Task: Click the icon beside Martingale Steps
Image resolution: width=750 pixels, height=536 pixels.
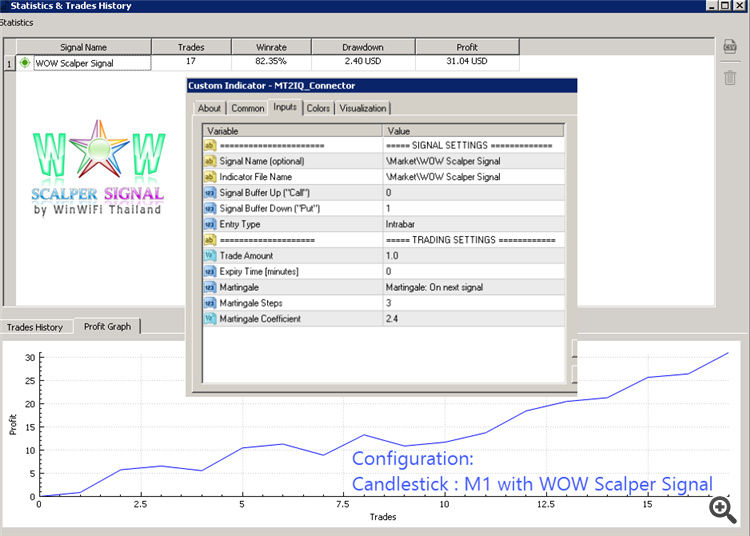Action: point(210,303)
